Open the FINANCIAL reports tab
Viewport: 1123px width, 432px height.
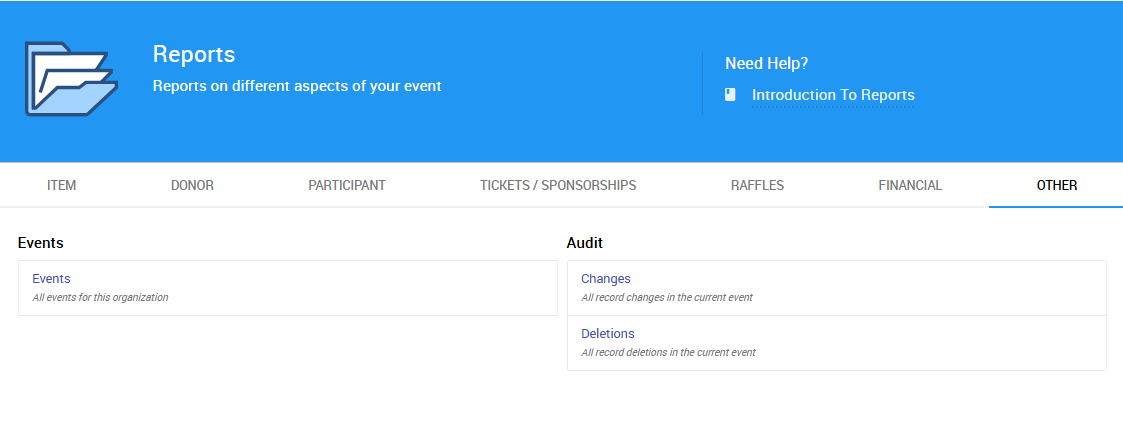click(x=910, y=185)
